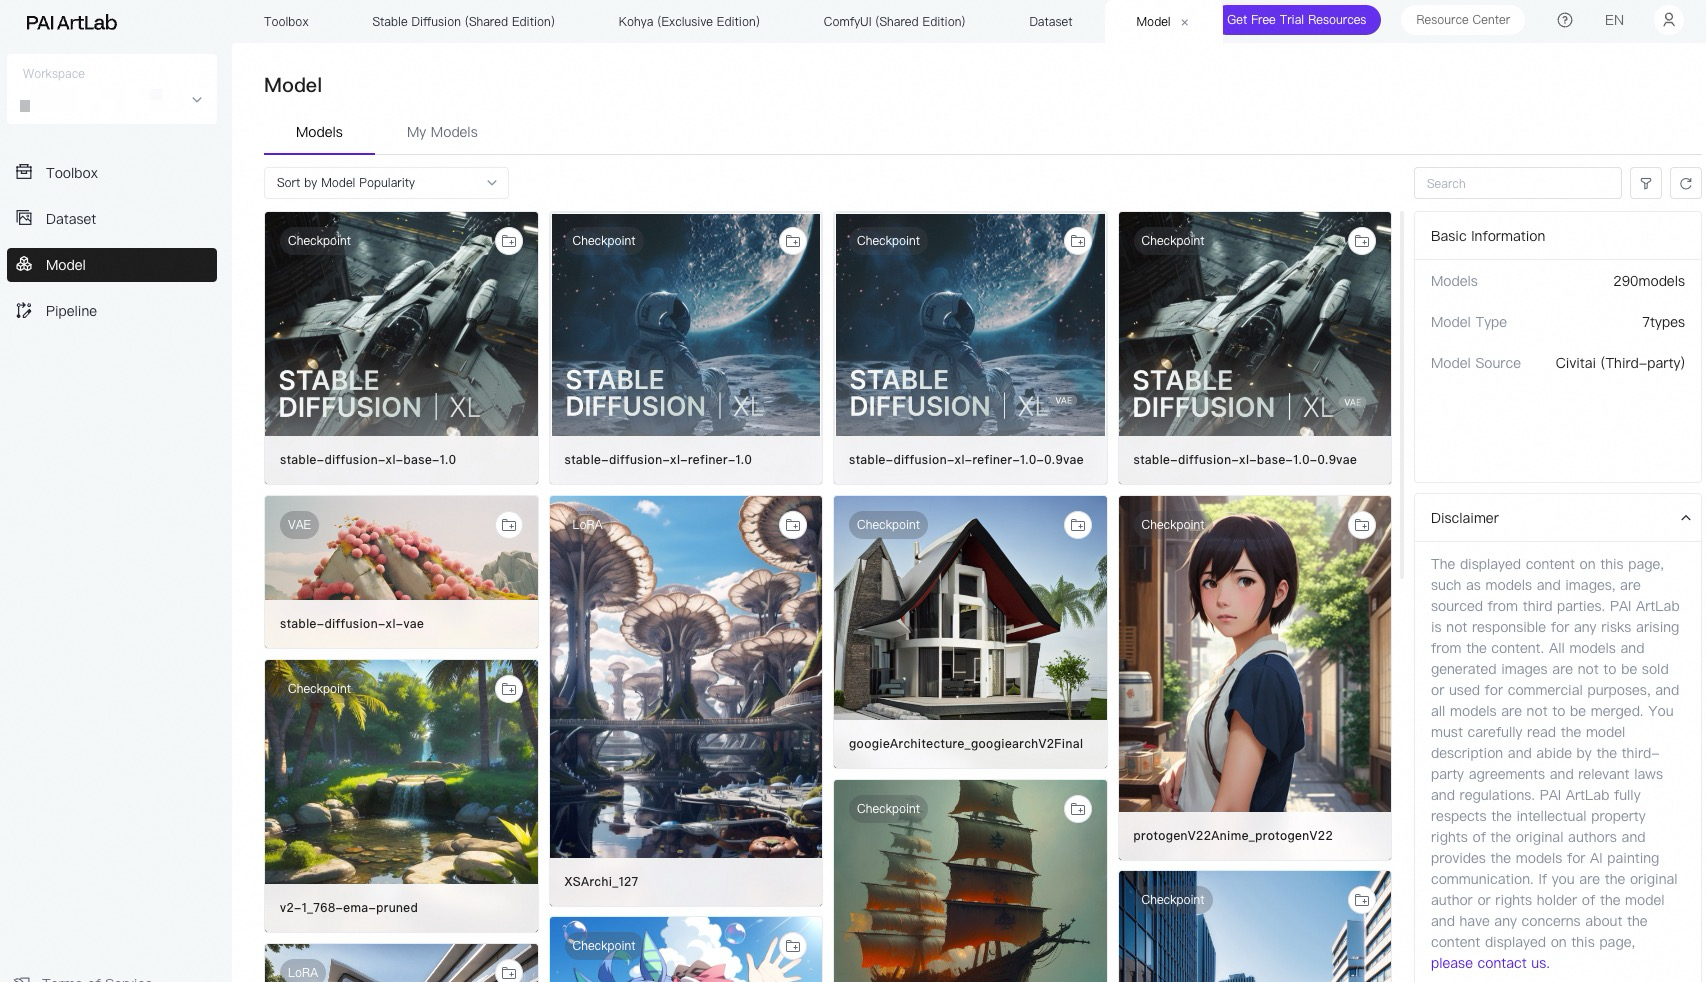Click the please contact us link
Screen dimensions: 1706x982
pos(1490,963)
